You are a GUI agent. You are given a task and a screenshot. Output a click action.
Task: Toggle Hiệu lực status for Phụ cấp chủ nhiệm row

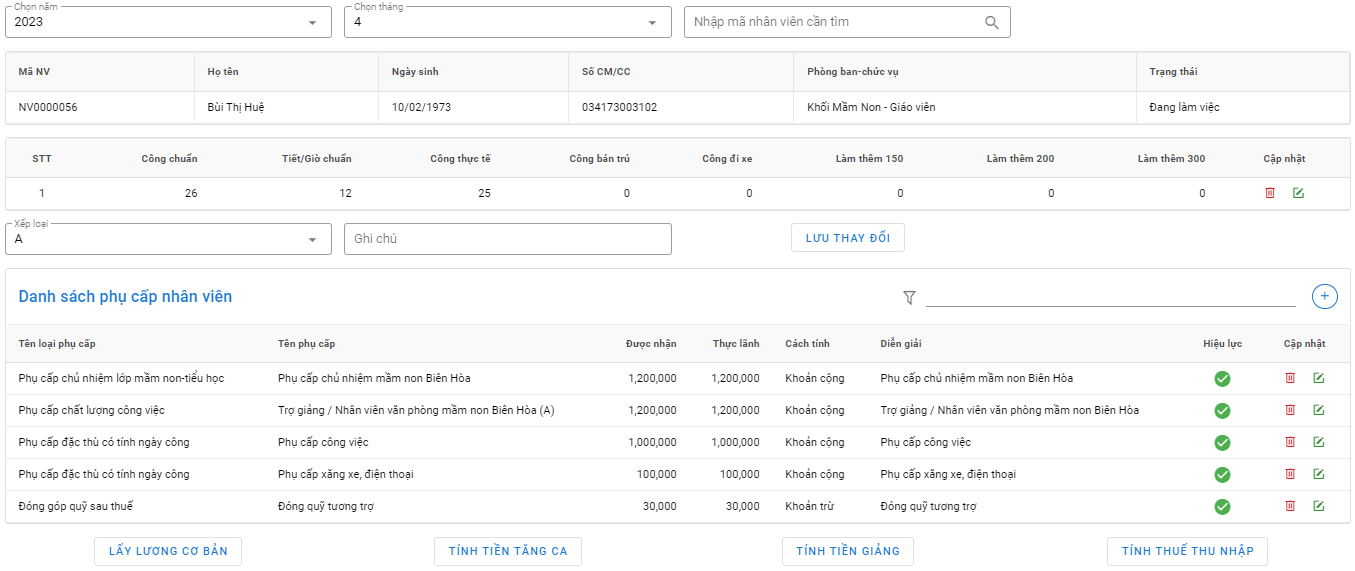click(x=1222, y=379)
